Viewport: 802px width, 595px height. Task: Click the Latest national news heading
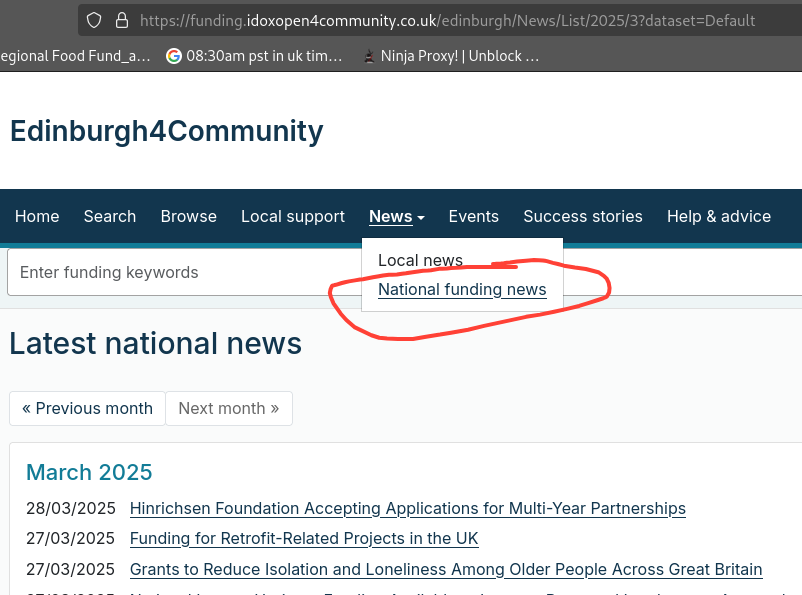tap(155, 343)
